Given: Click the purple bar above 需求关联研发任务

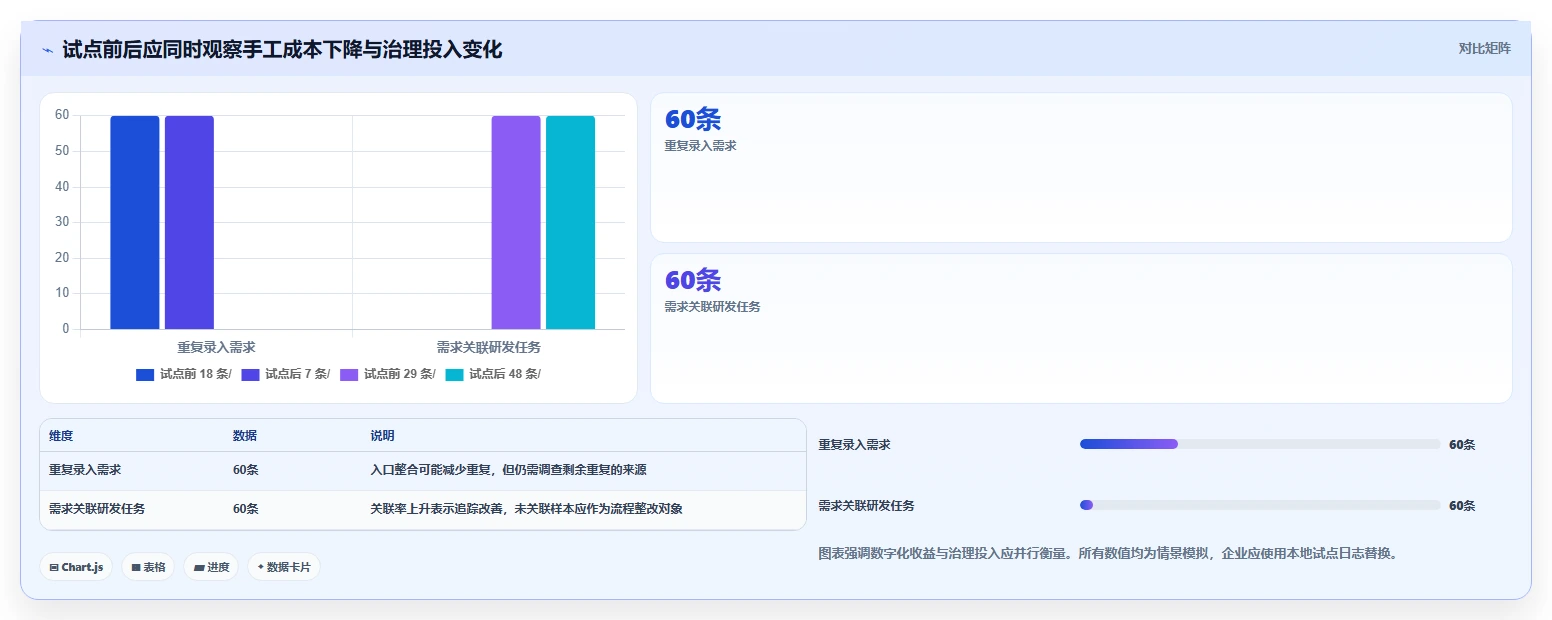Looking at the screenshot, I should click(x=516, y=222).
